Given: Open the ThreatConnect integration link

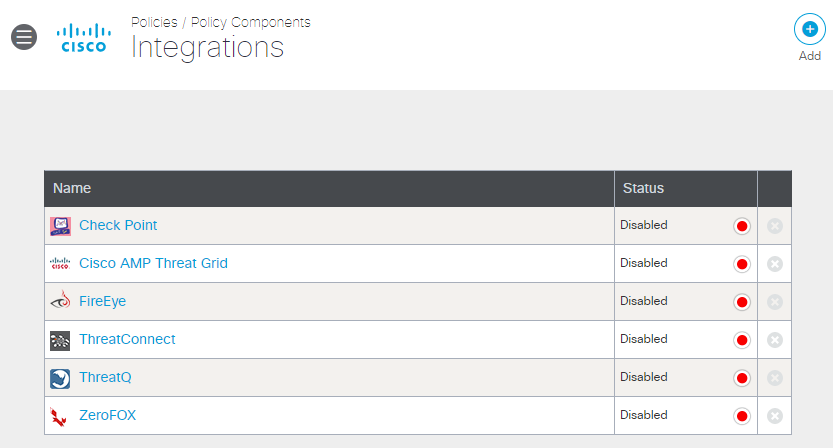Looking at the screenshot, I should [127, 339].
